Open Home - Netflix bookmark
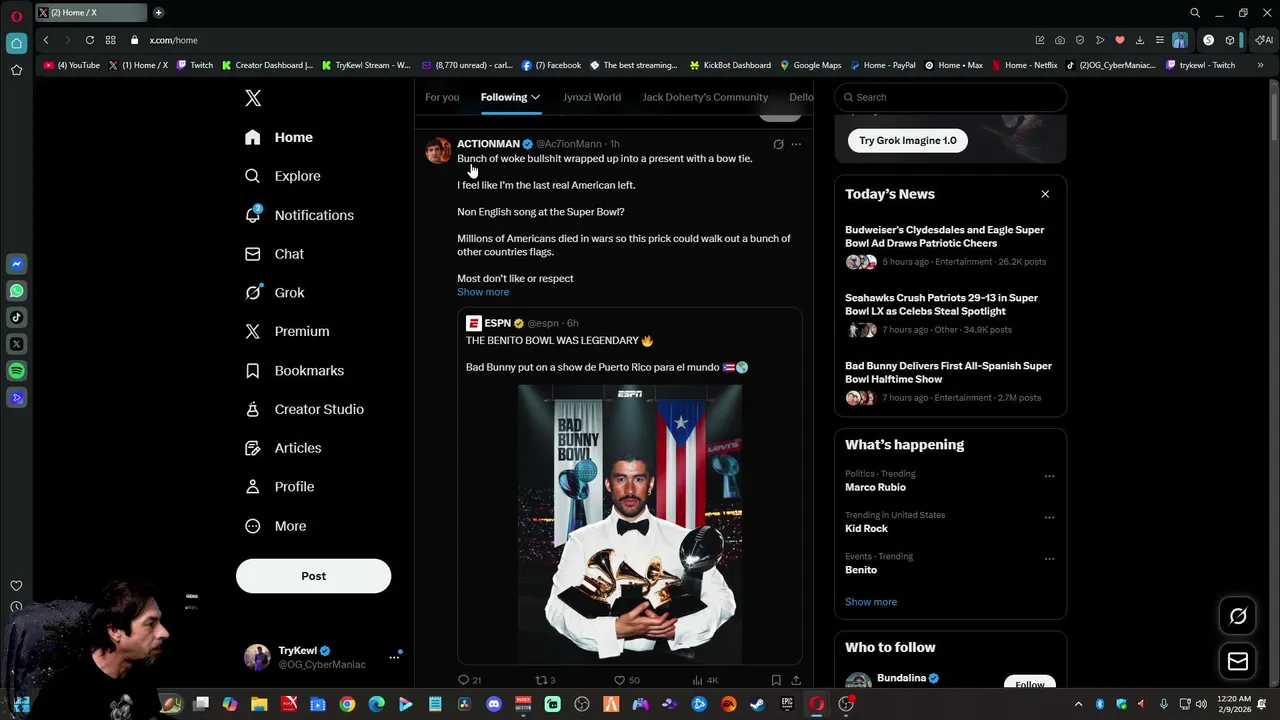The image size is (1280, 720). click(1024, 65)
